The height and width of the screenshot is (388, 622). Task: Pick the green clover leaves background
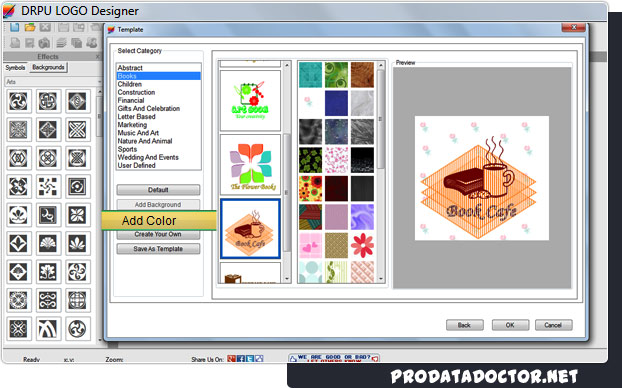pos(311,160)
